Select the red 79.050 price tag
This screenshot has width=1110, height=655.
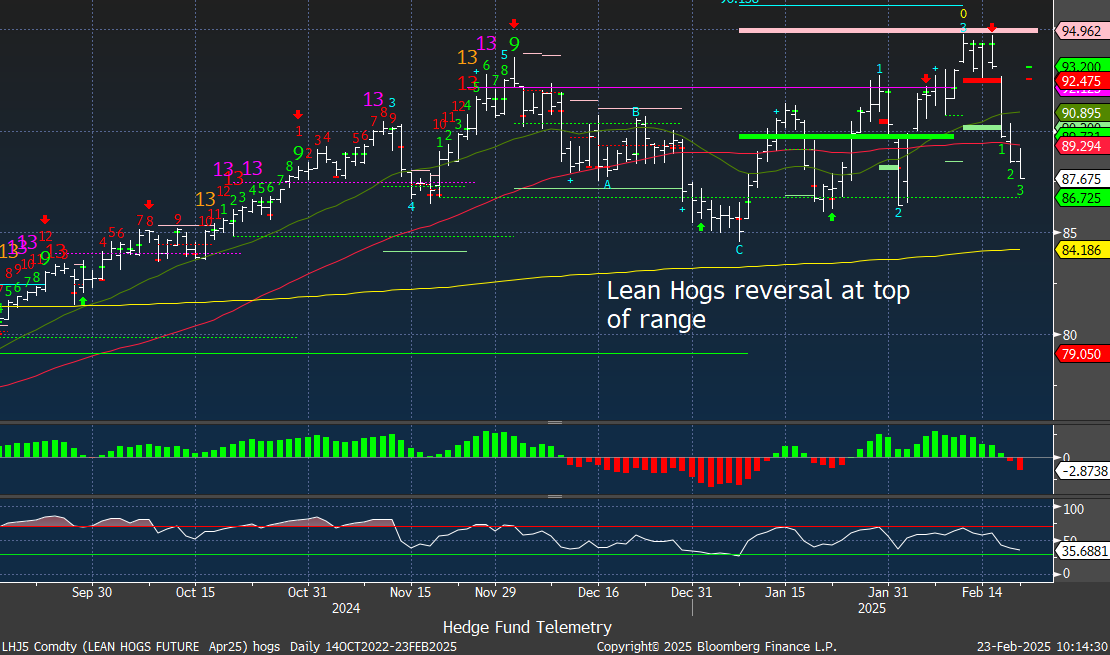(x=1081, y=354)
